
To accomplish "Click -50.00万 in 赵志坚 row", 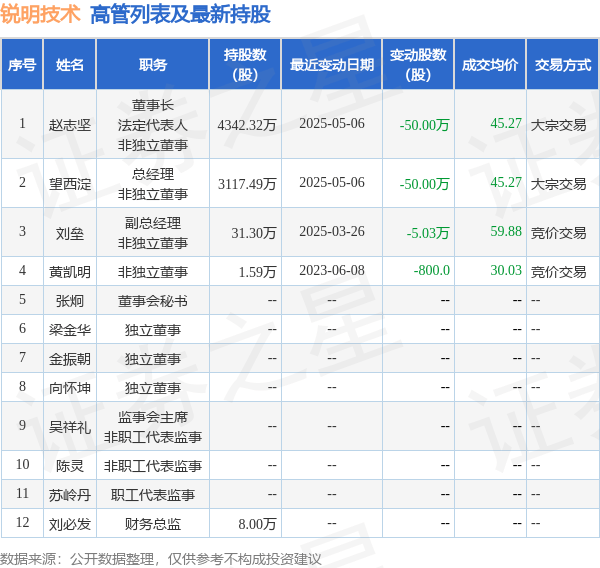I will [424, 125].
